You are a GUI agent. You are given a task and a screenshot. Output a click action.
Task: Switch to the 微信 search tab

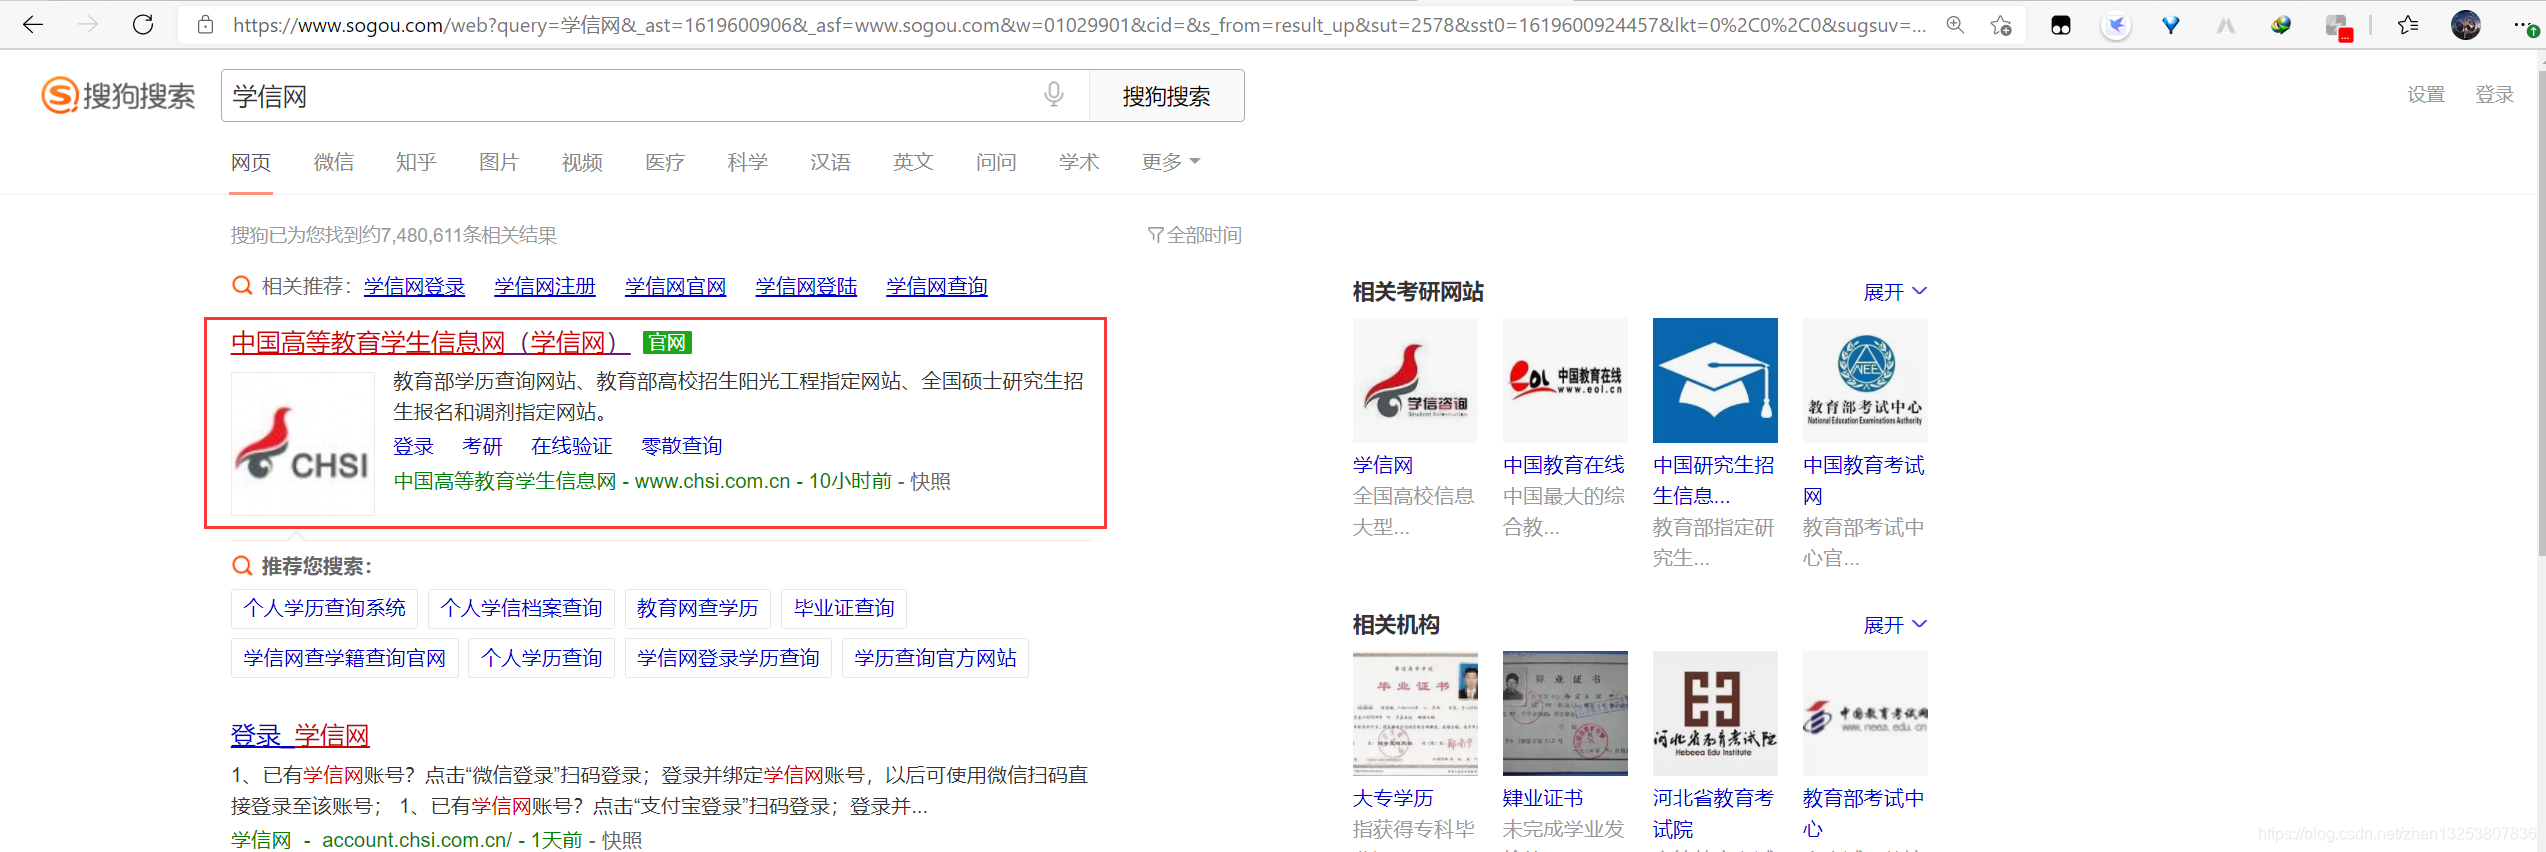pyautogui.click(x=334, y=162)
